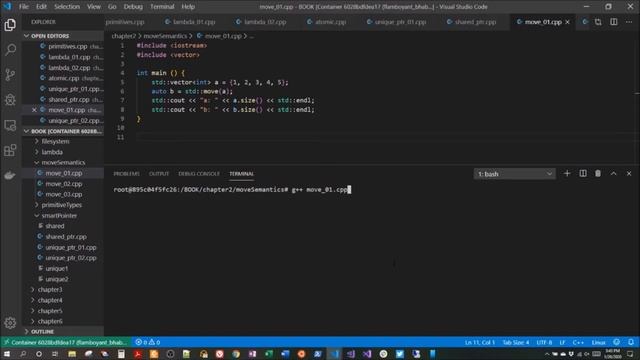Open move_03.cpp in the file tree
Image resolution: width=640 pixels, height=360 pixels.
pyautogui.click(x=63, y=194)
